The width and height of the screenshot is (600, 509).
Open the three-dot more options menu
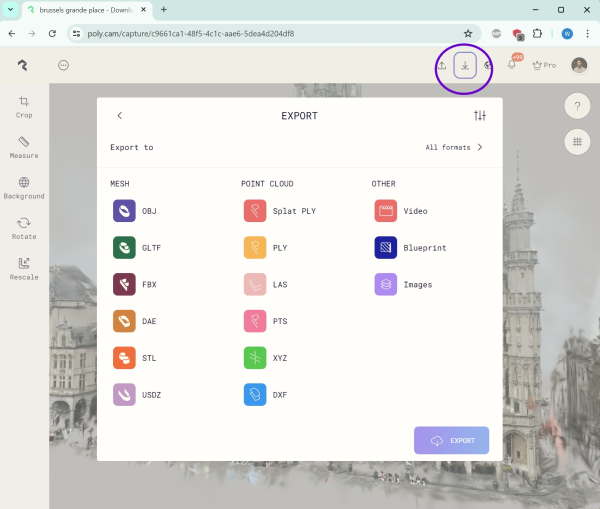(x=63, y=65)
